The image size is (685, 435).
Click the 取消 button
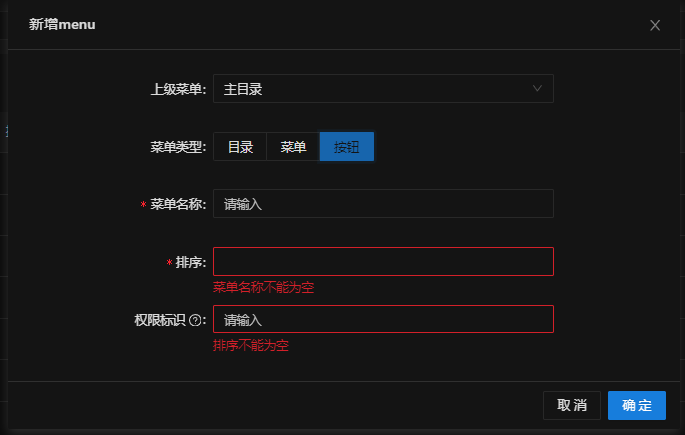pyautogui.click(x=572, y=405)
